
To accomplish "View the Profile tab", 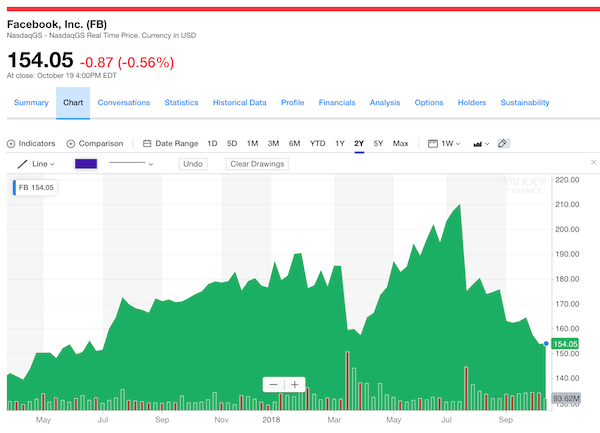I will (x=292, y=103).
